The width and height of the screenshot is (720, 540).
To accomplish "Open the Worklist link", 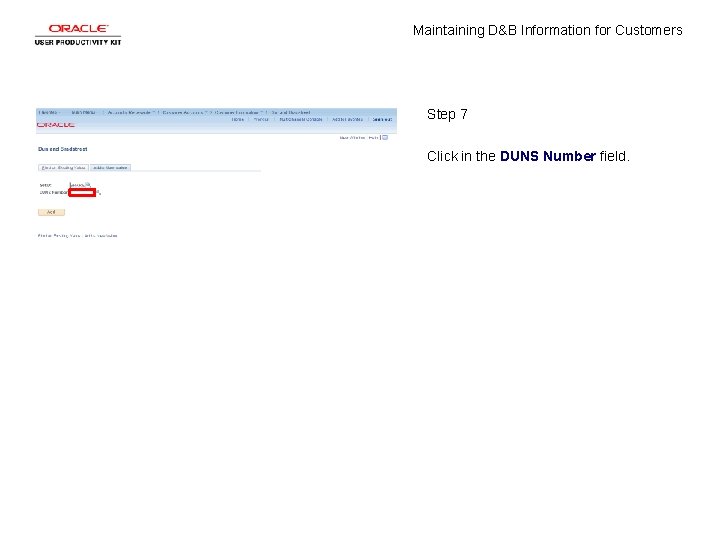I will pyautogui.click(x=261, y=119).
